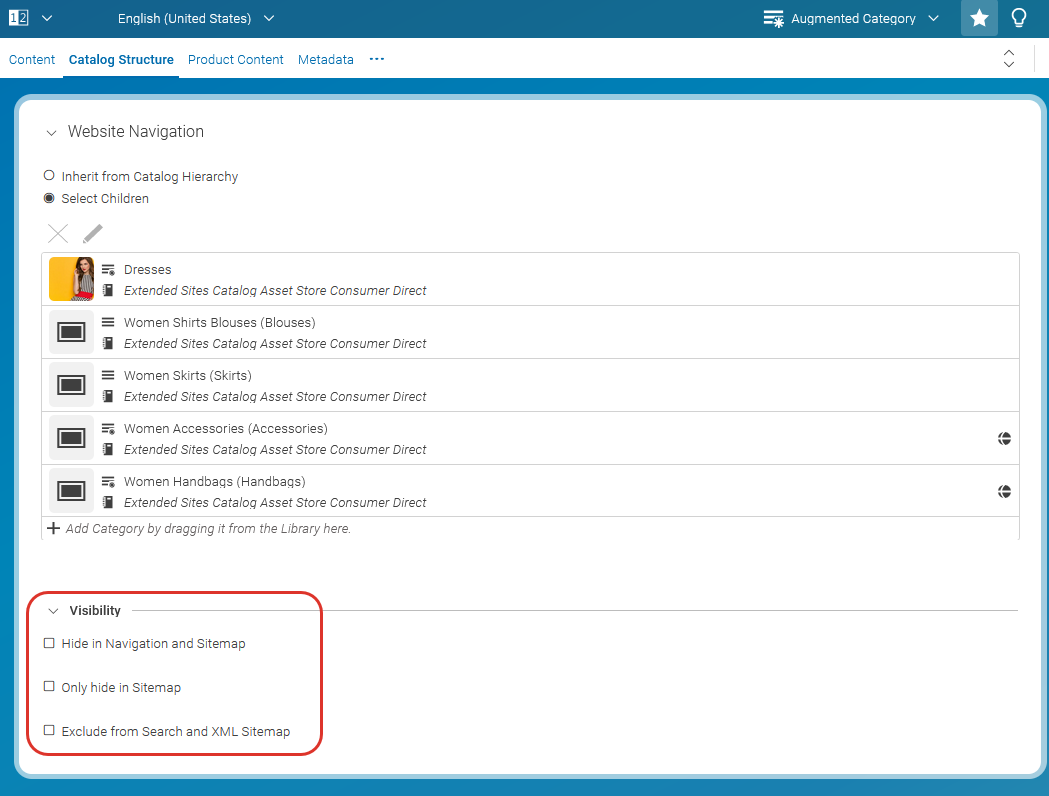Collapse the Website Navigation section

coord(50,132)
